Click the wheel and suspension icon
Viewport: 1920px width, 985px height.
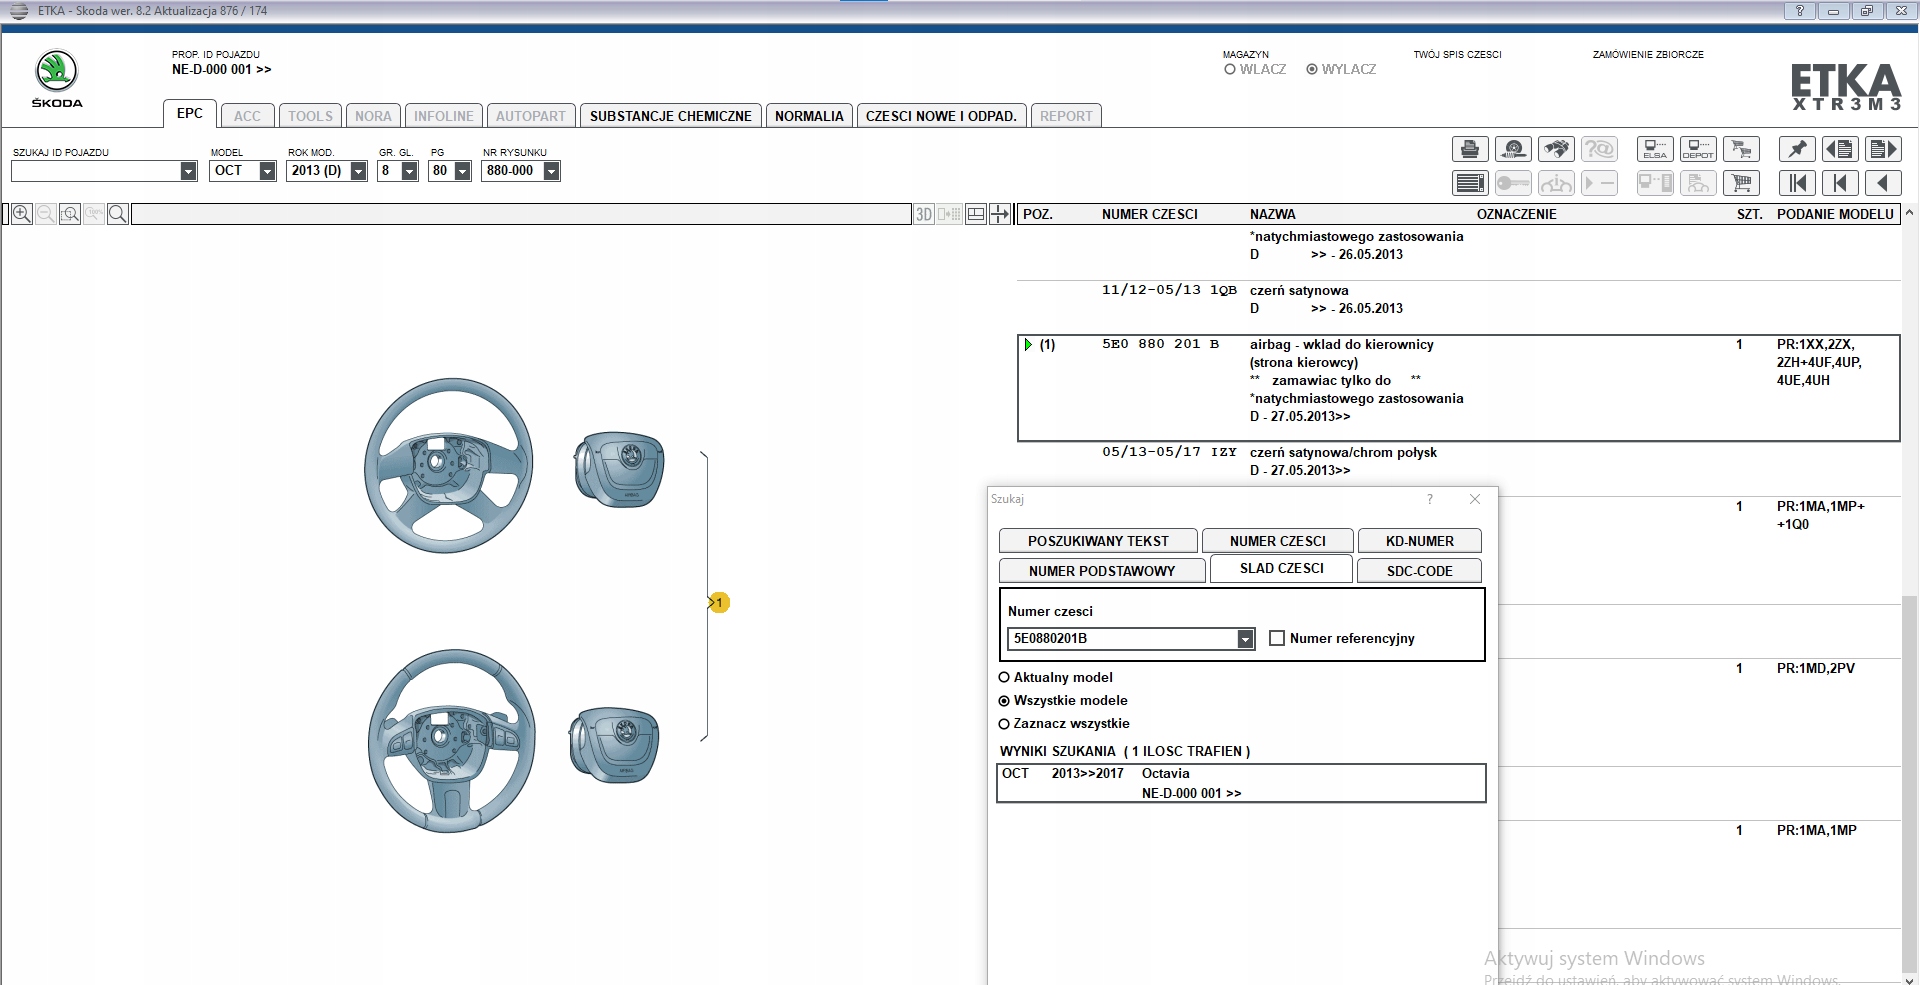1513,150
